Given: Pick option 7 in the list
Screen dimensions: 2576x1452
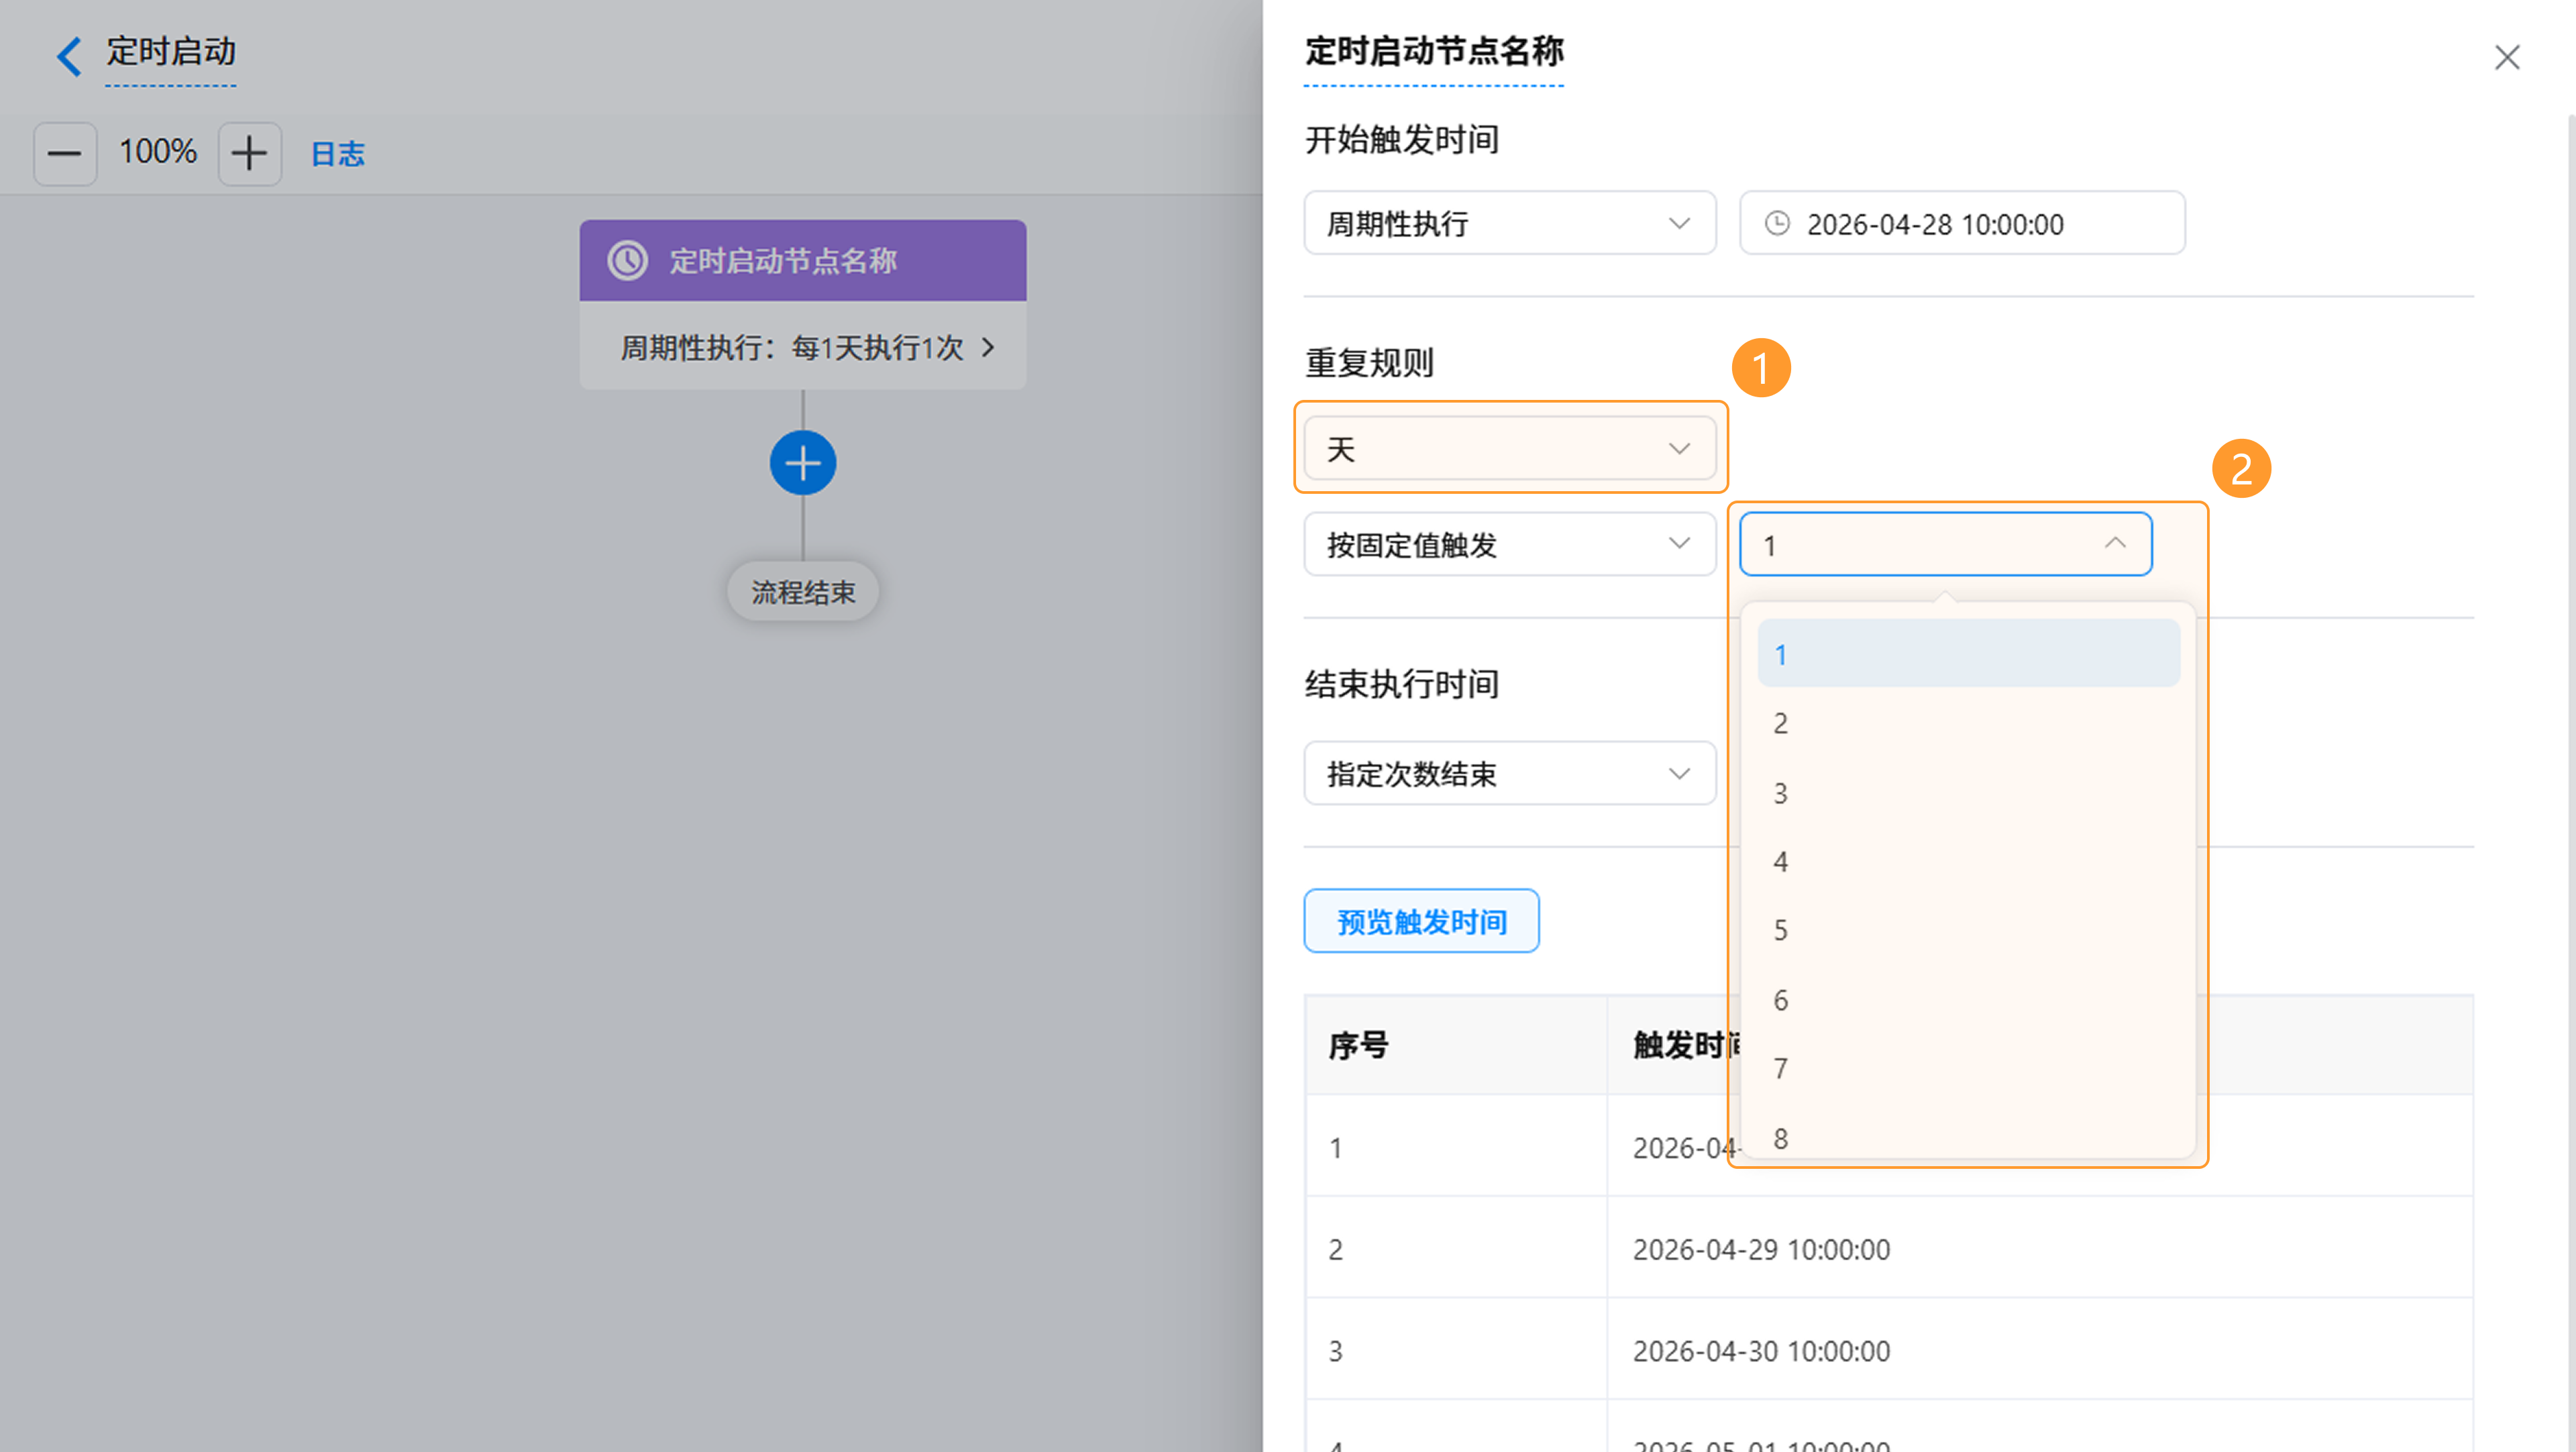Looking at the screenshot, I should point(1967,1069).
